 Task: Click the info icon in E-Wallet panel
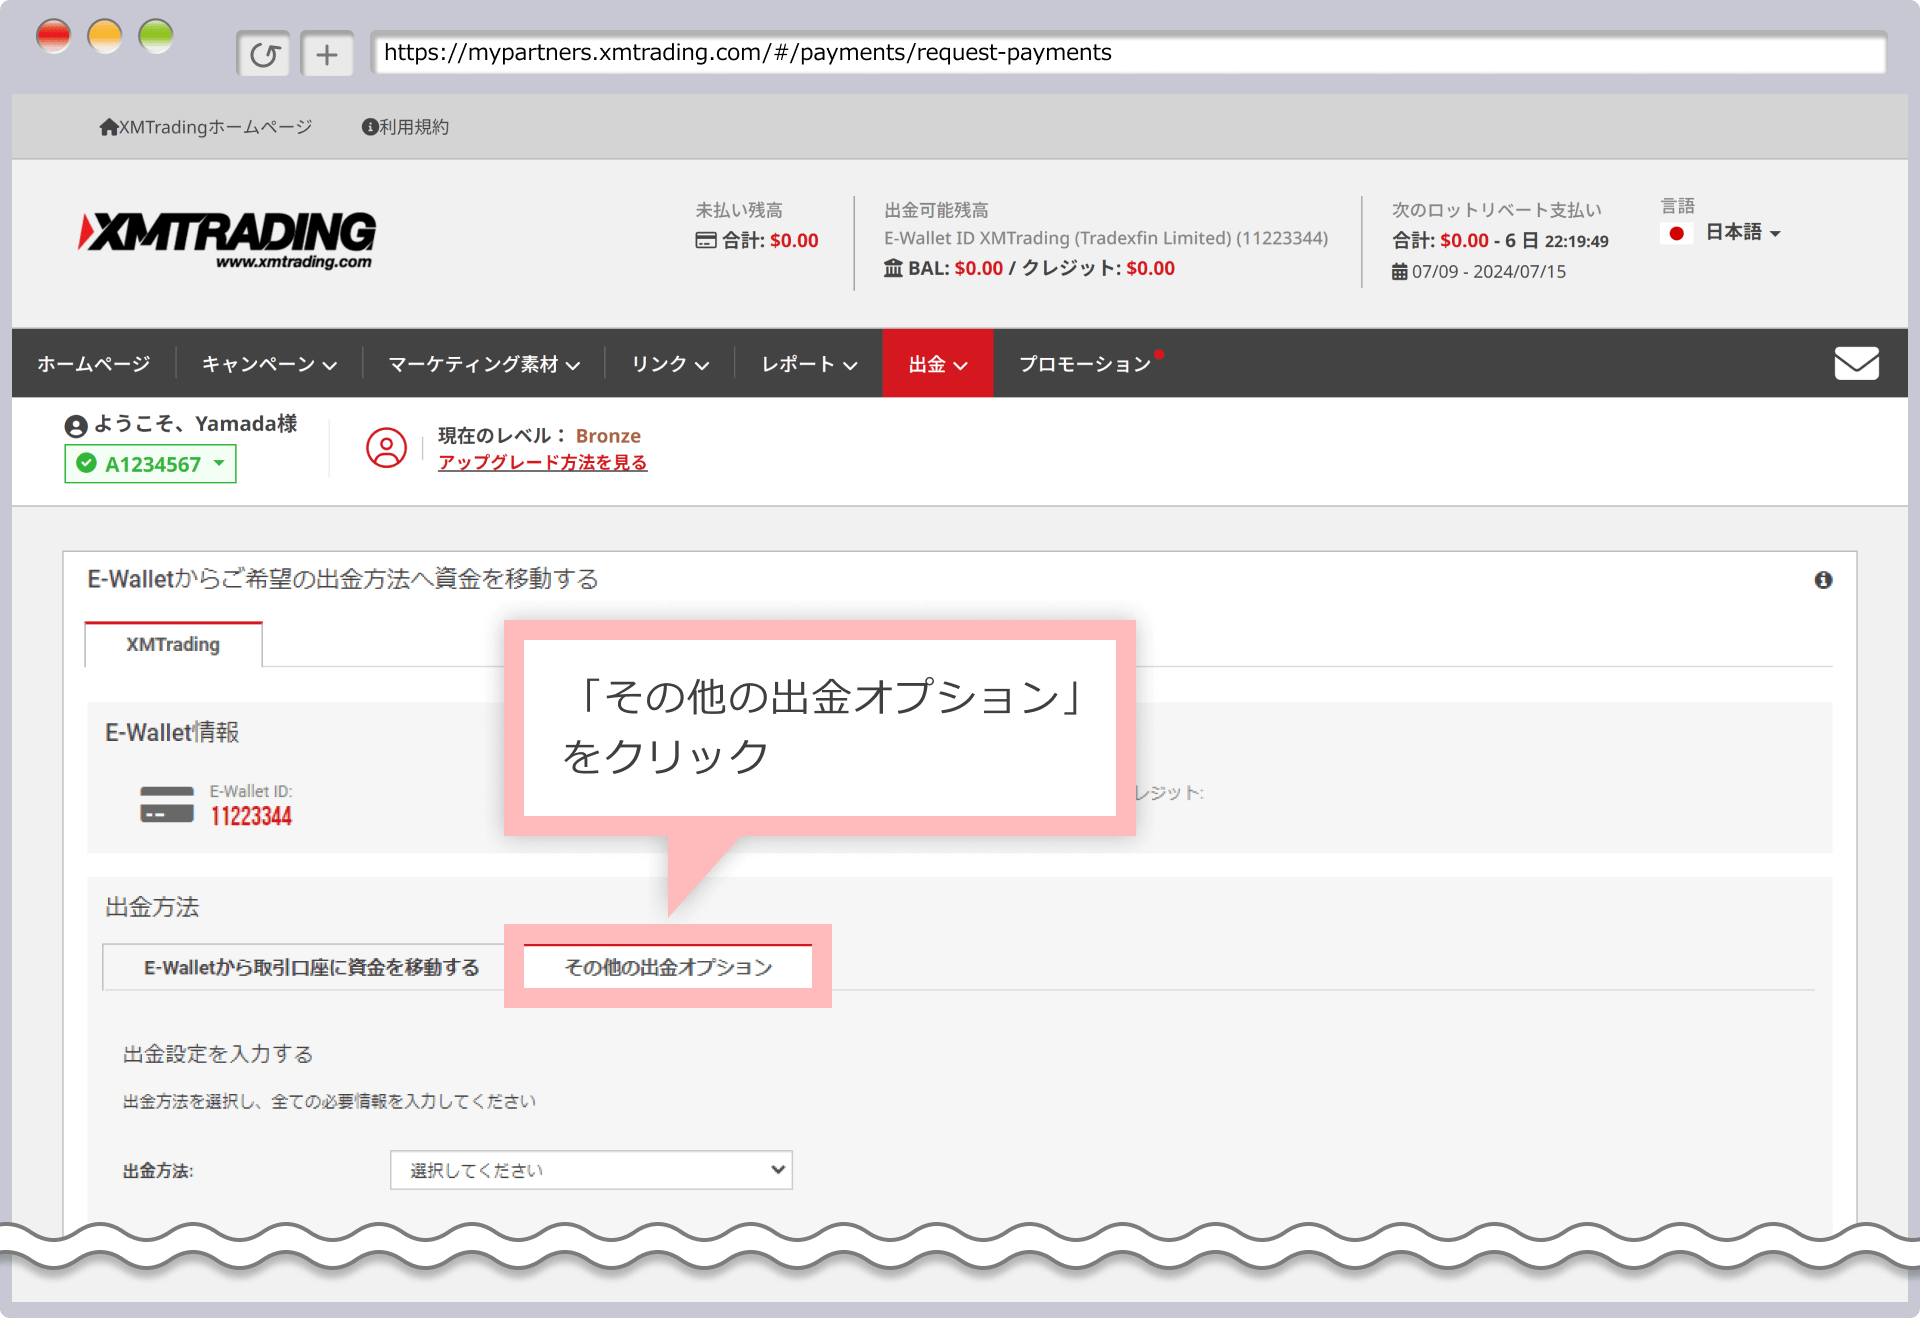pyautogui.click(x=1823, y=580)
